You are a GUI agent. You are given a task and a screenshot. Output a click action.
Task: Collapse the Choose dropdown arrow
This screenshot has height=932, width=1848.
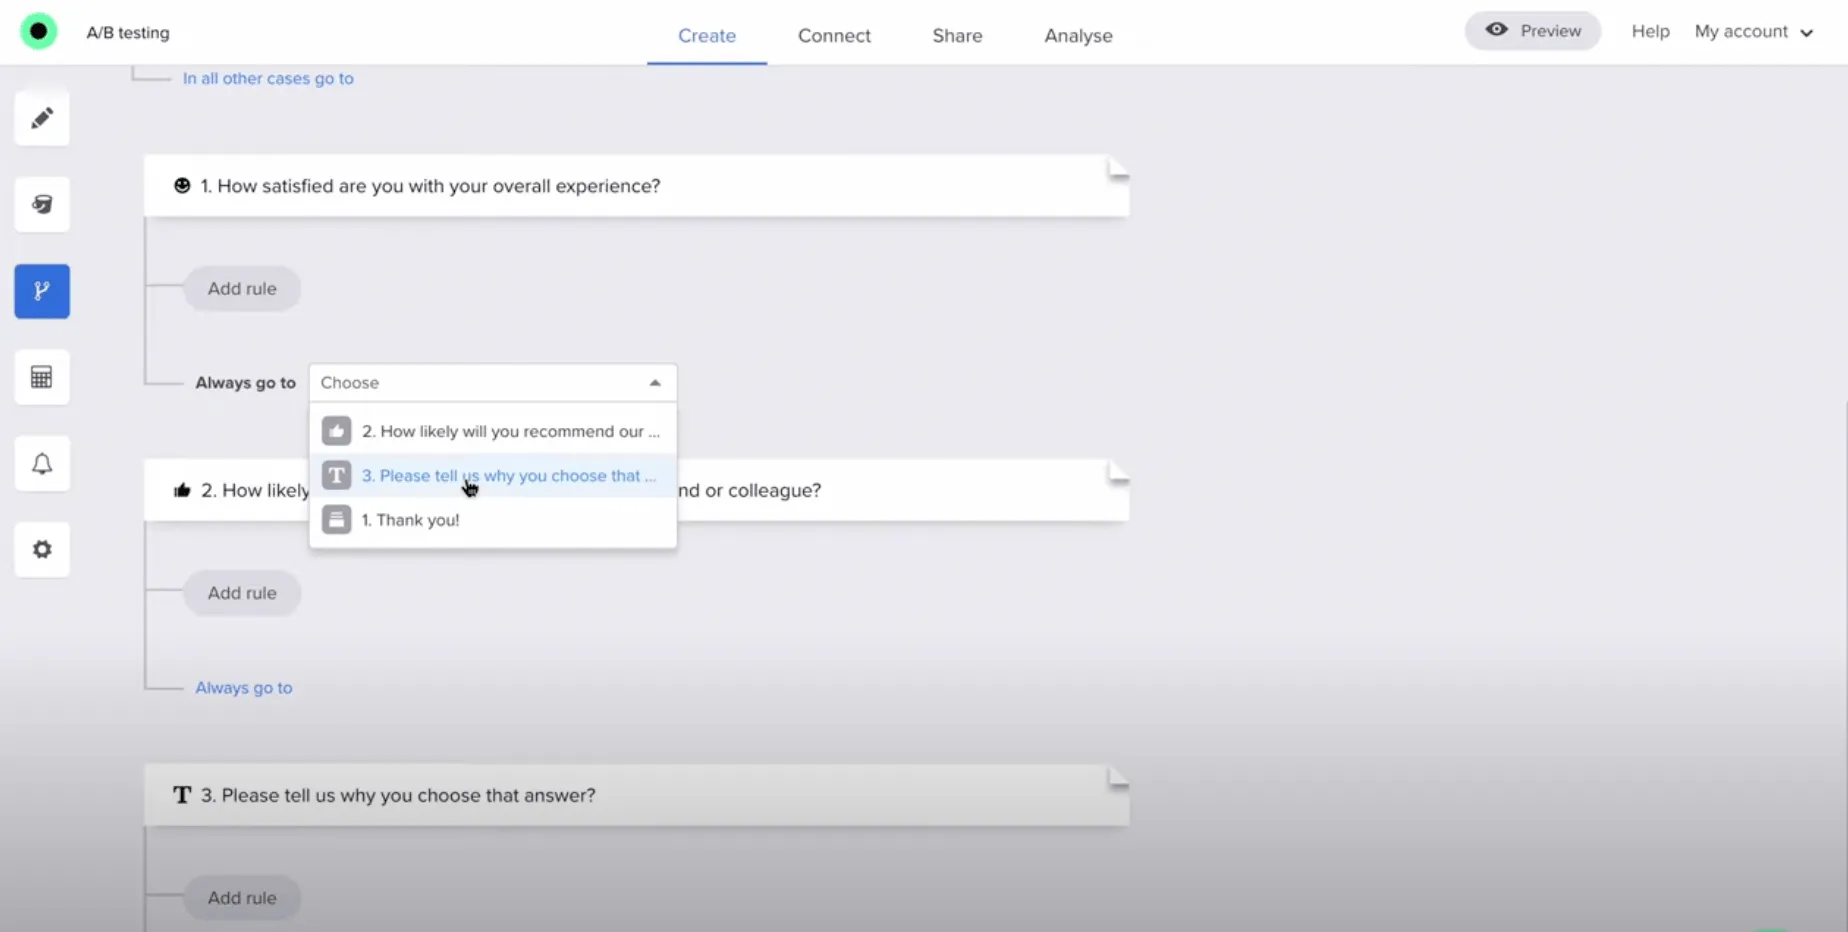[x=655, y=383]
